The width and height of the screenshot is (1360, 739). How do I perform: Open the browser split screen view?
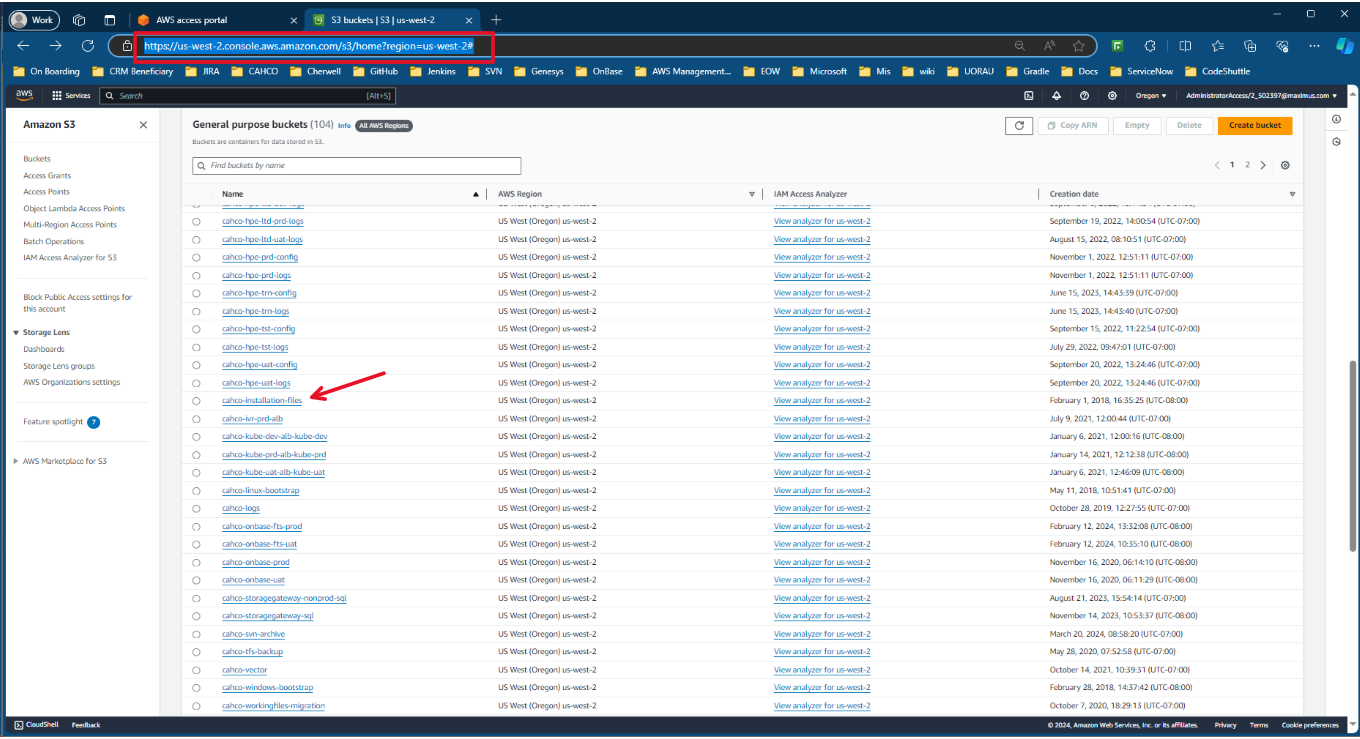click(1185, 46)
